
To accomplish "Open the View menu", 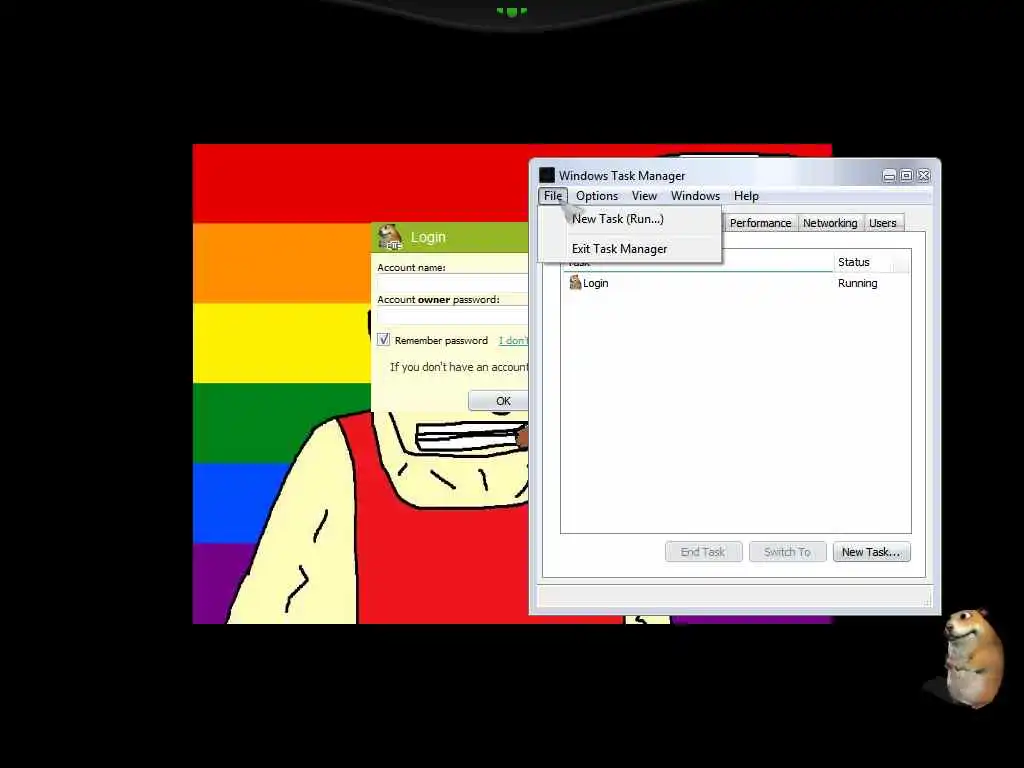I will click(644, 196).
